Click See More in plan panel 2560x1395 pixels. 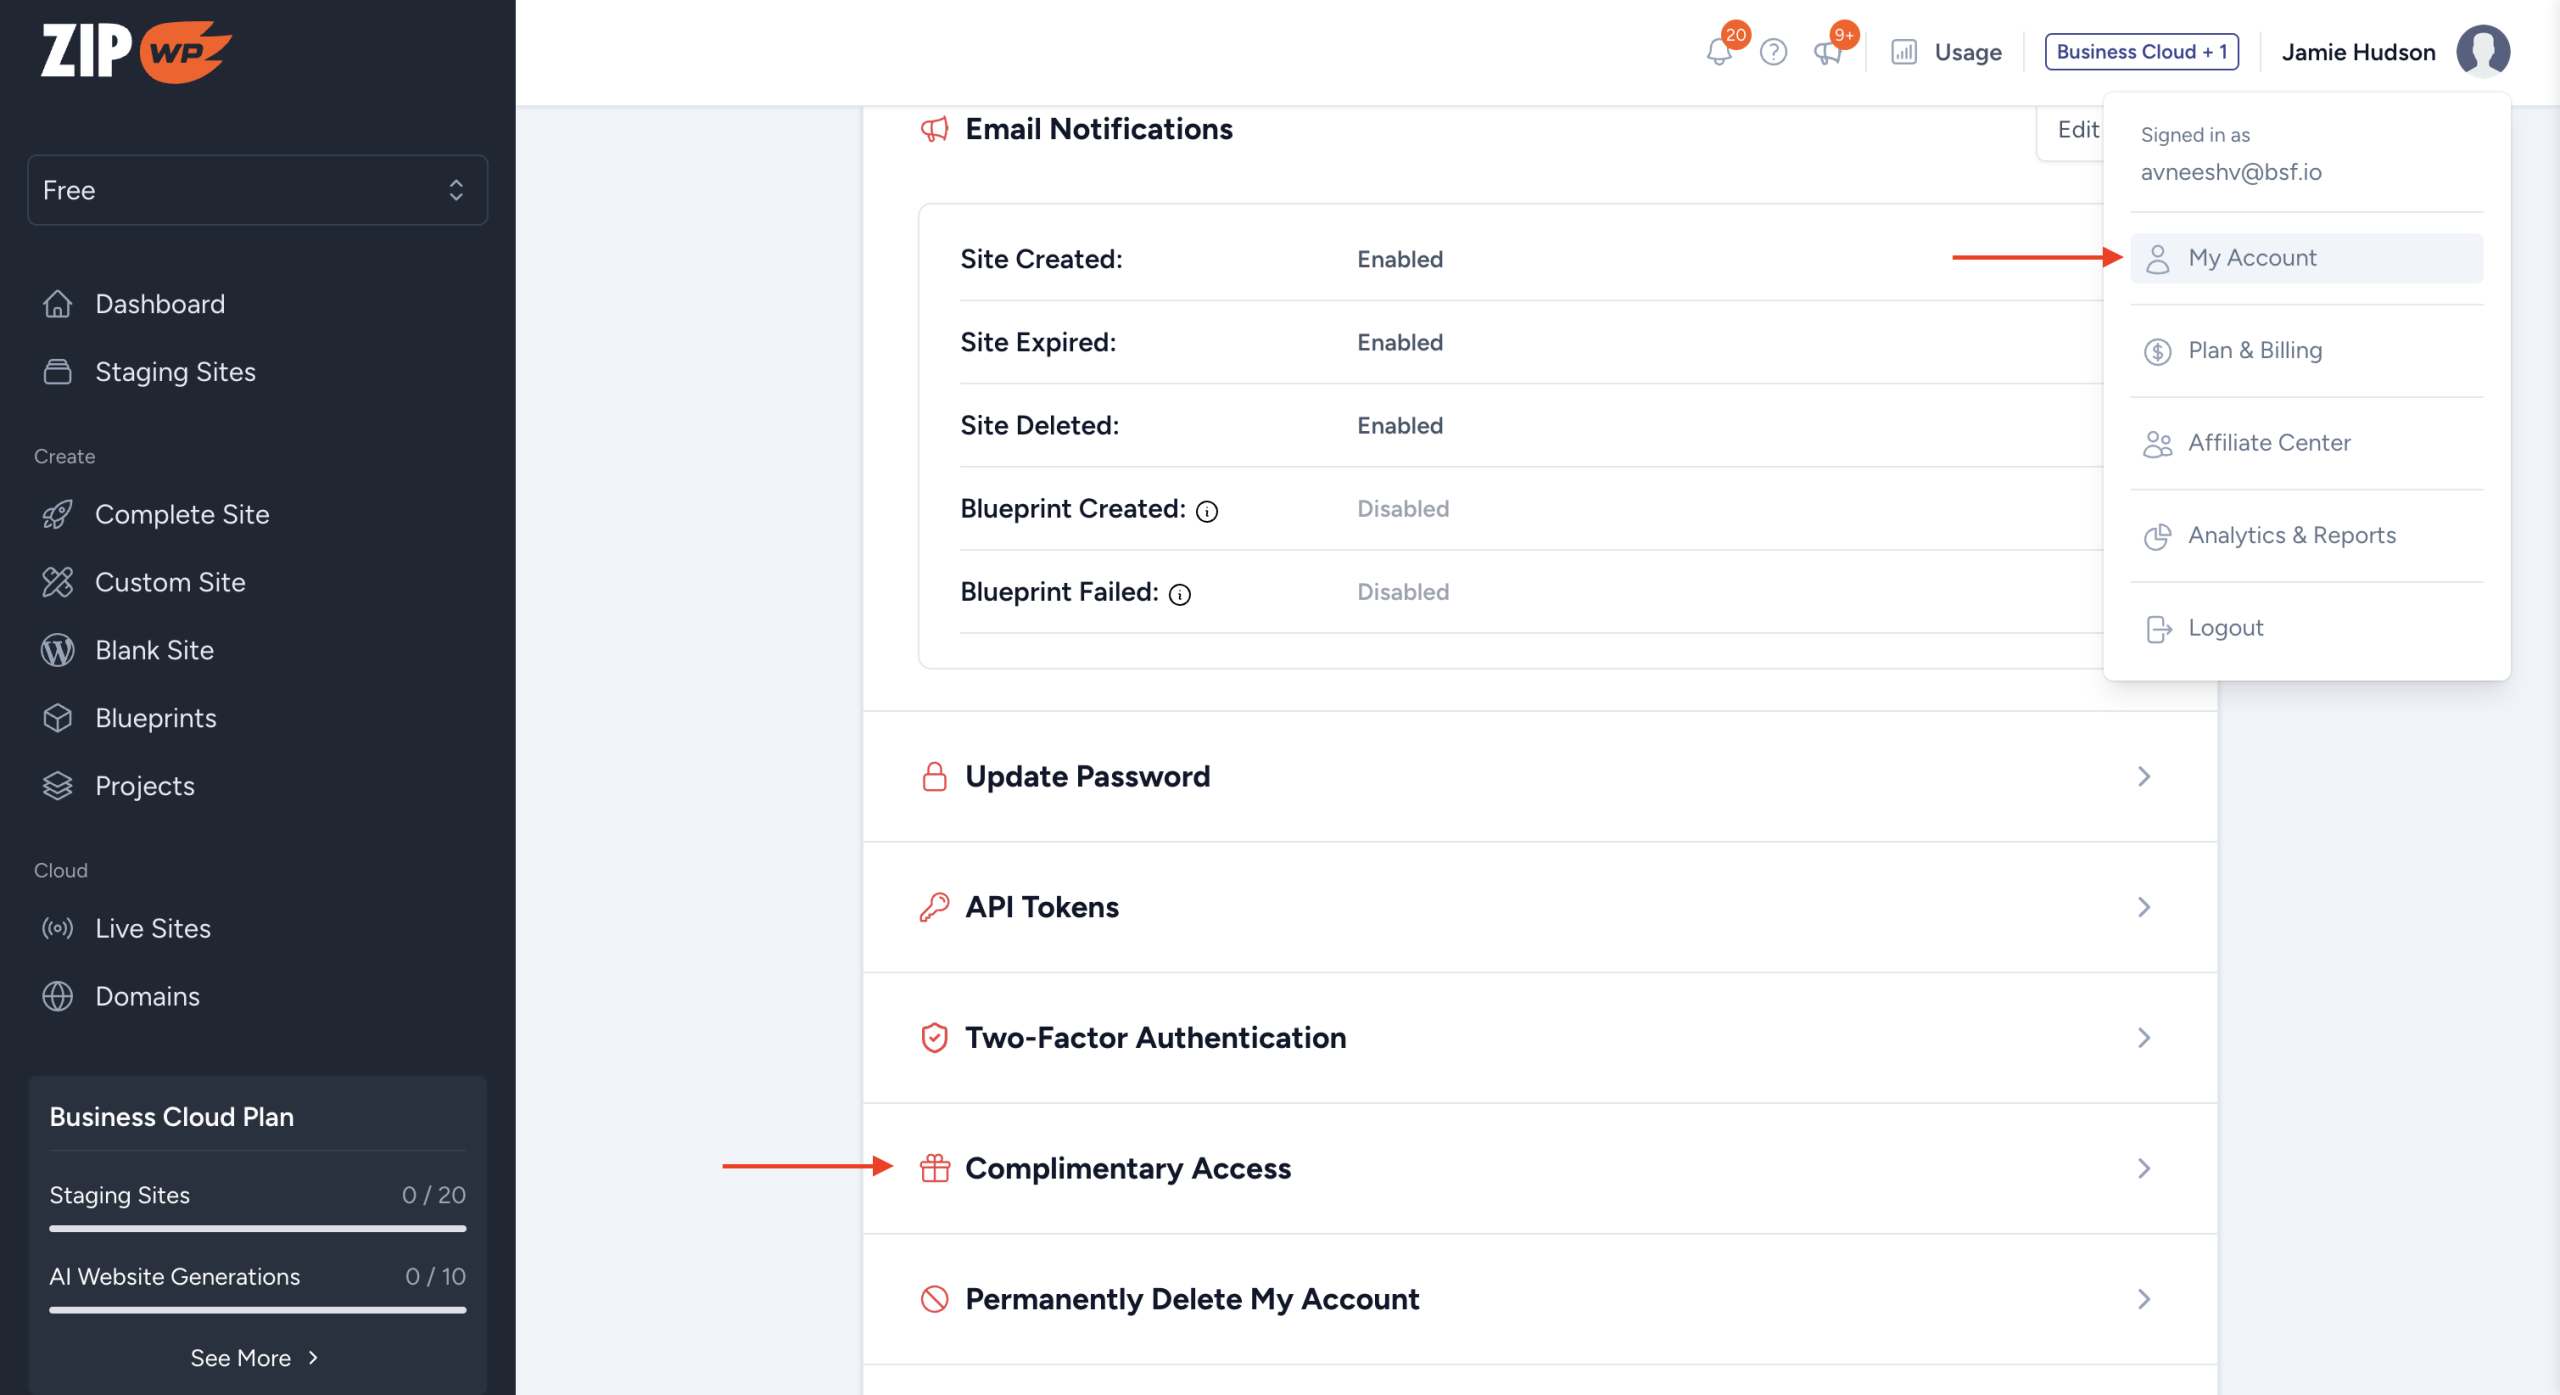(x=254, y=1358)
